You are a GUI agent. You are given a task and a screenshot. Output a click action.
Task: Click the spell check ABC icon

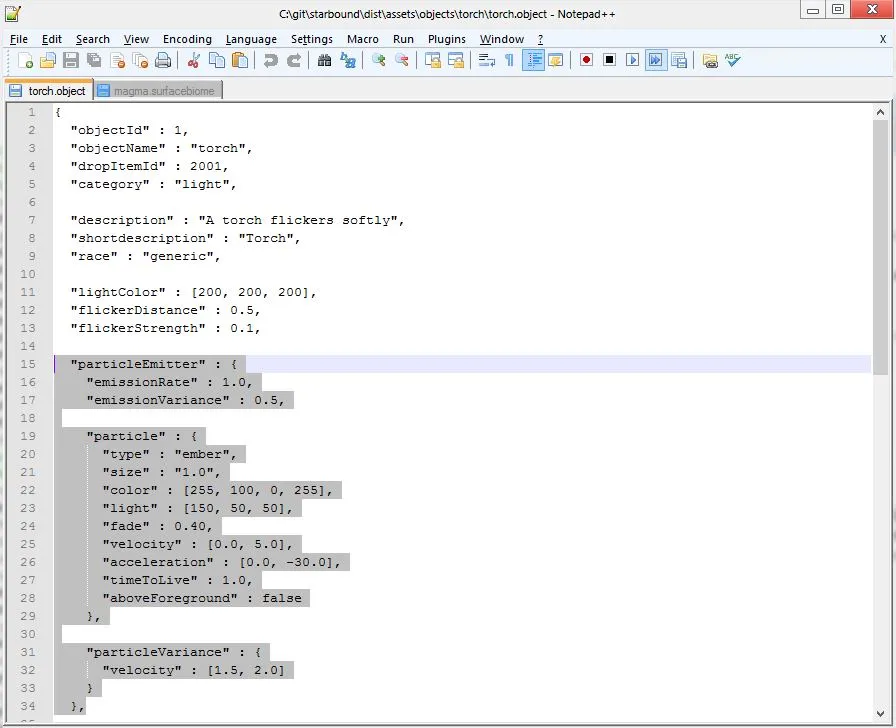pyautogui.click(x=733, y=60)
